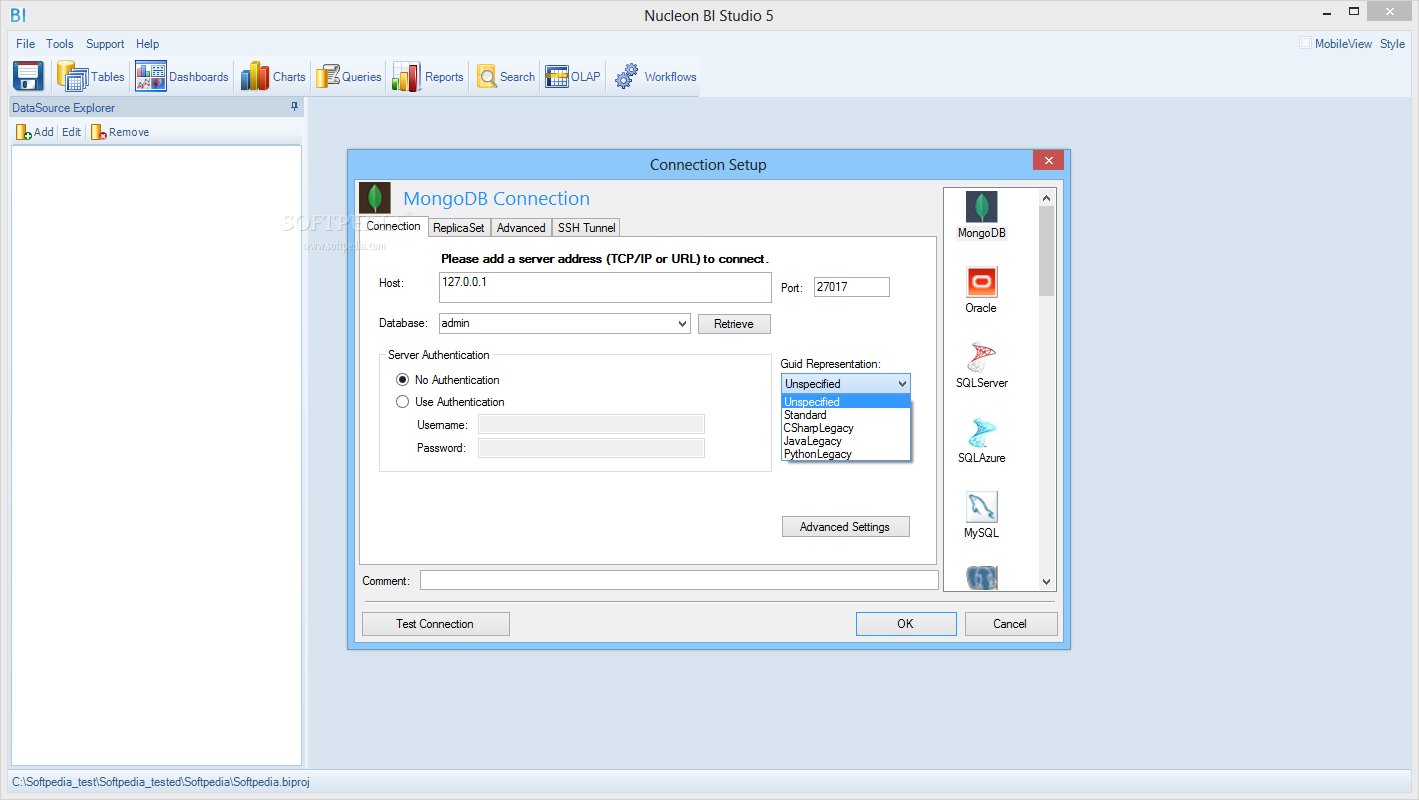Open the Database combo box dropdown
This screenshot has width=1419, height=800.
pos(682,324)
